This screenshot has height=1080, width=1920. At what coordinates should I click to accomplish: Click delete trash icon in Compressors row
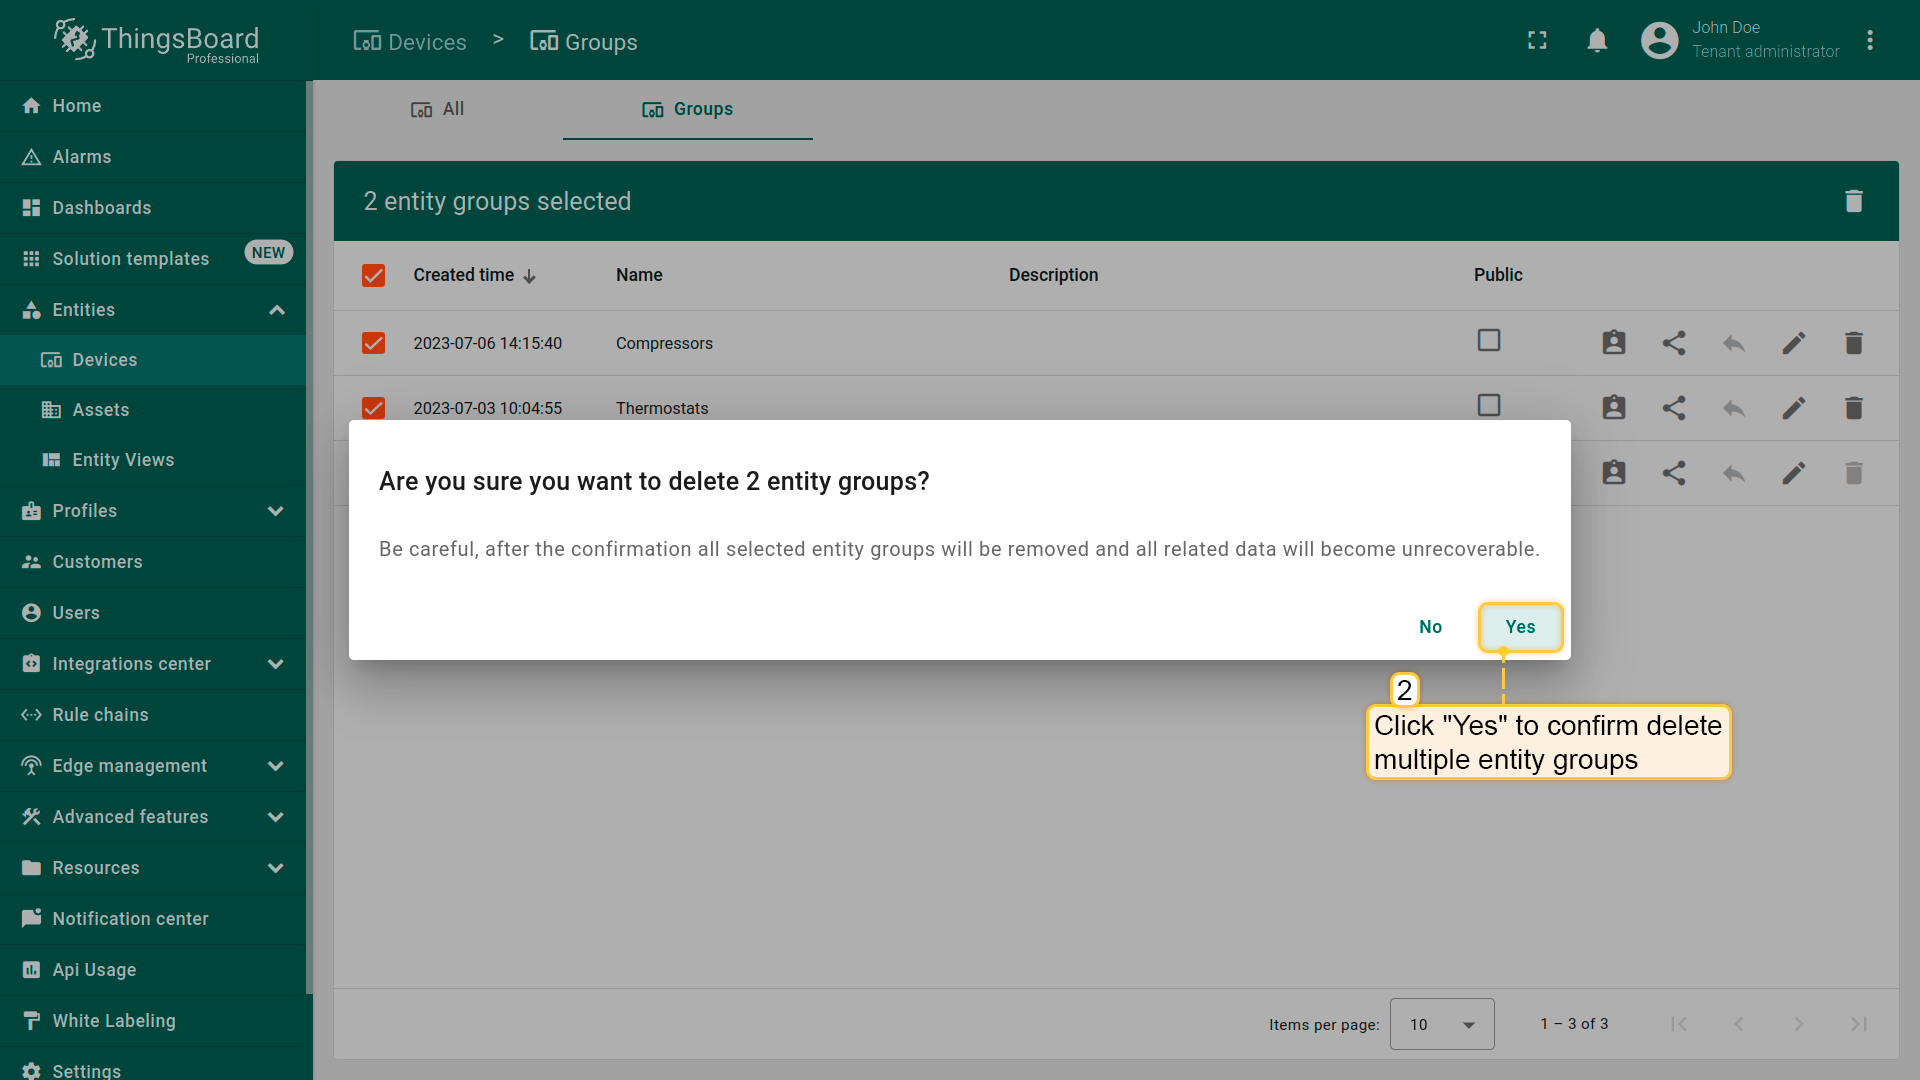click(1853, 343)
